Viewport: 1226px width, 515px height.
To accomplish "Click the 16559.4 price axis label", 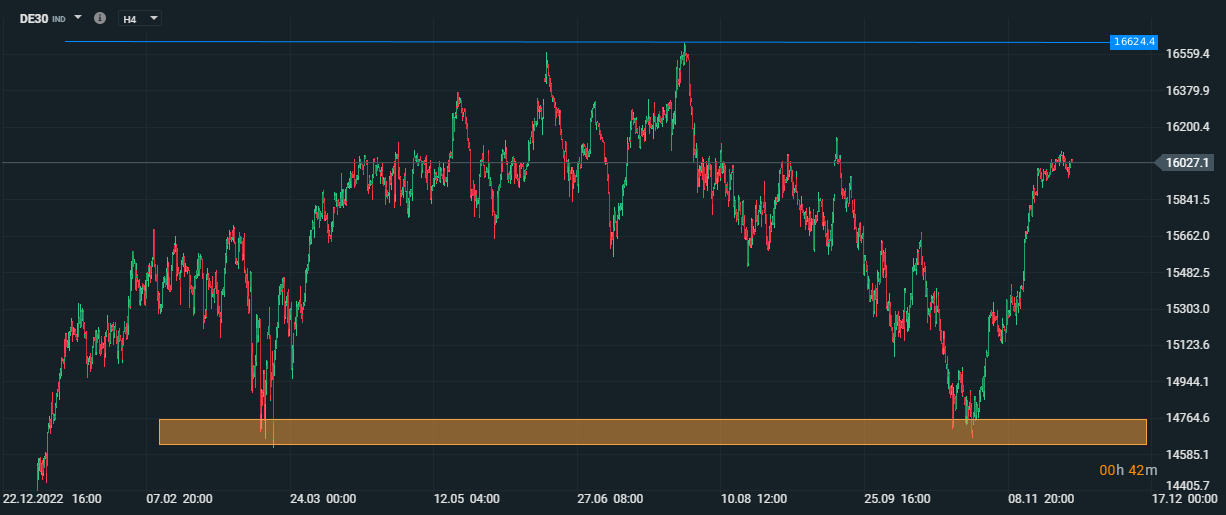I will pyautogui.click(x=1189, y=54).
